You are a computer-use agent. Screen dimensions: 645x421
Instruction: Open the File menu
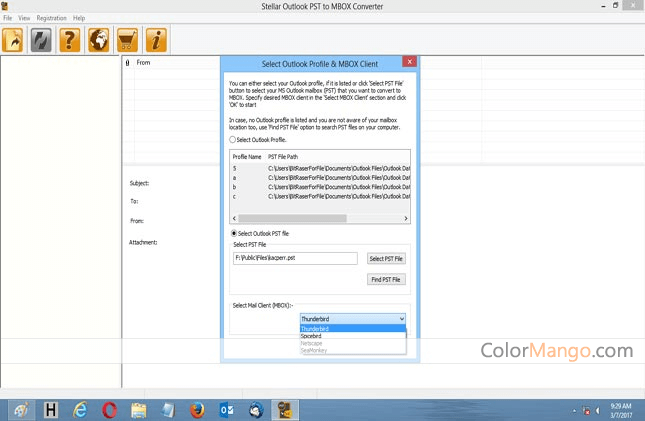[8, 18]
